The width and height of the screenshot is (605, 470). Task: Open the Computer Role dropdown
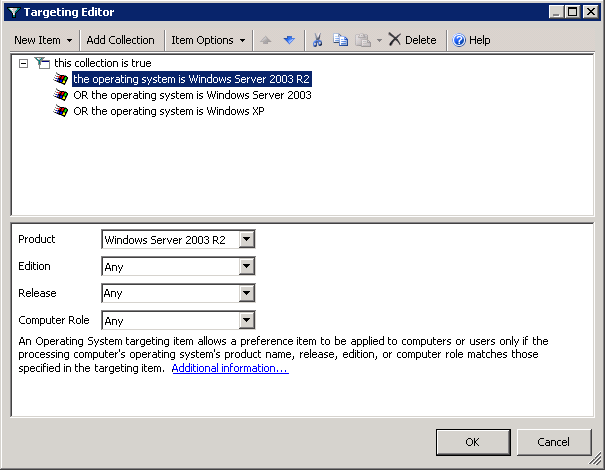(x=247, y=320)
